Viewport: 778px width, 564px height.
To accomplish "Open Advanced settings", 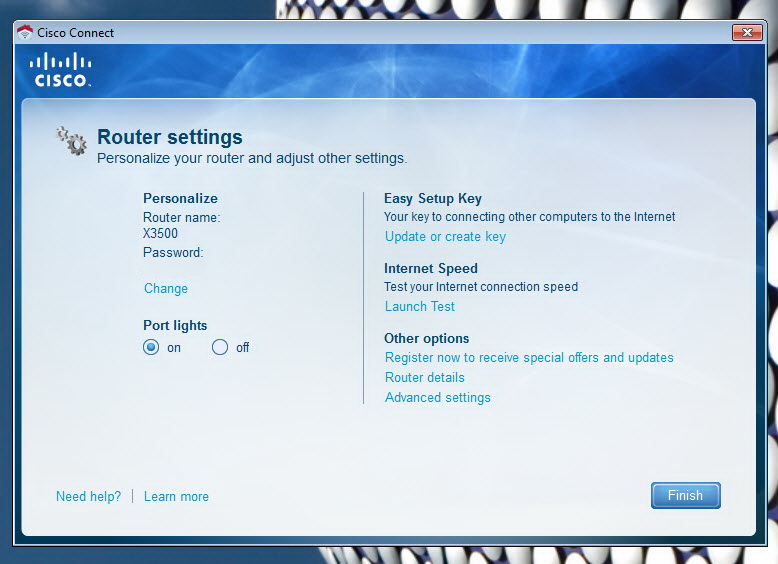I will (x=438, y=397).
